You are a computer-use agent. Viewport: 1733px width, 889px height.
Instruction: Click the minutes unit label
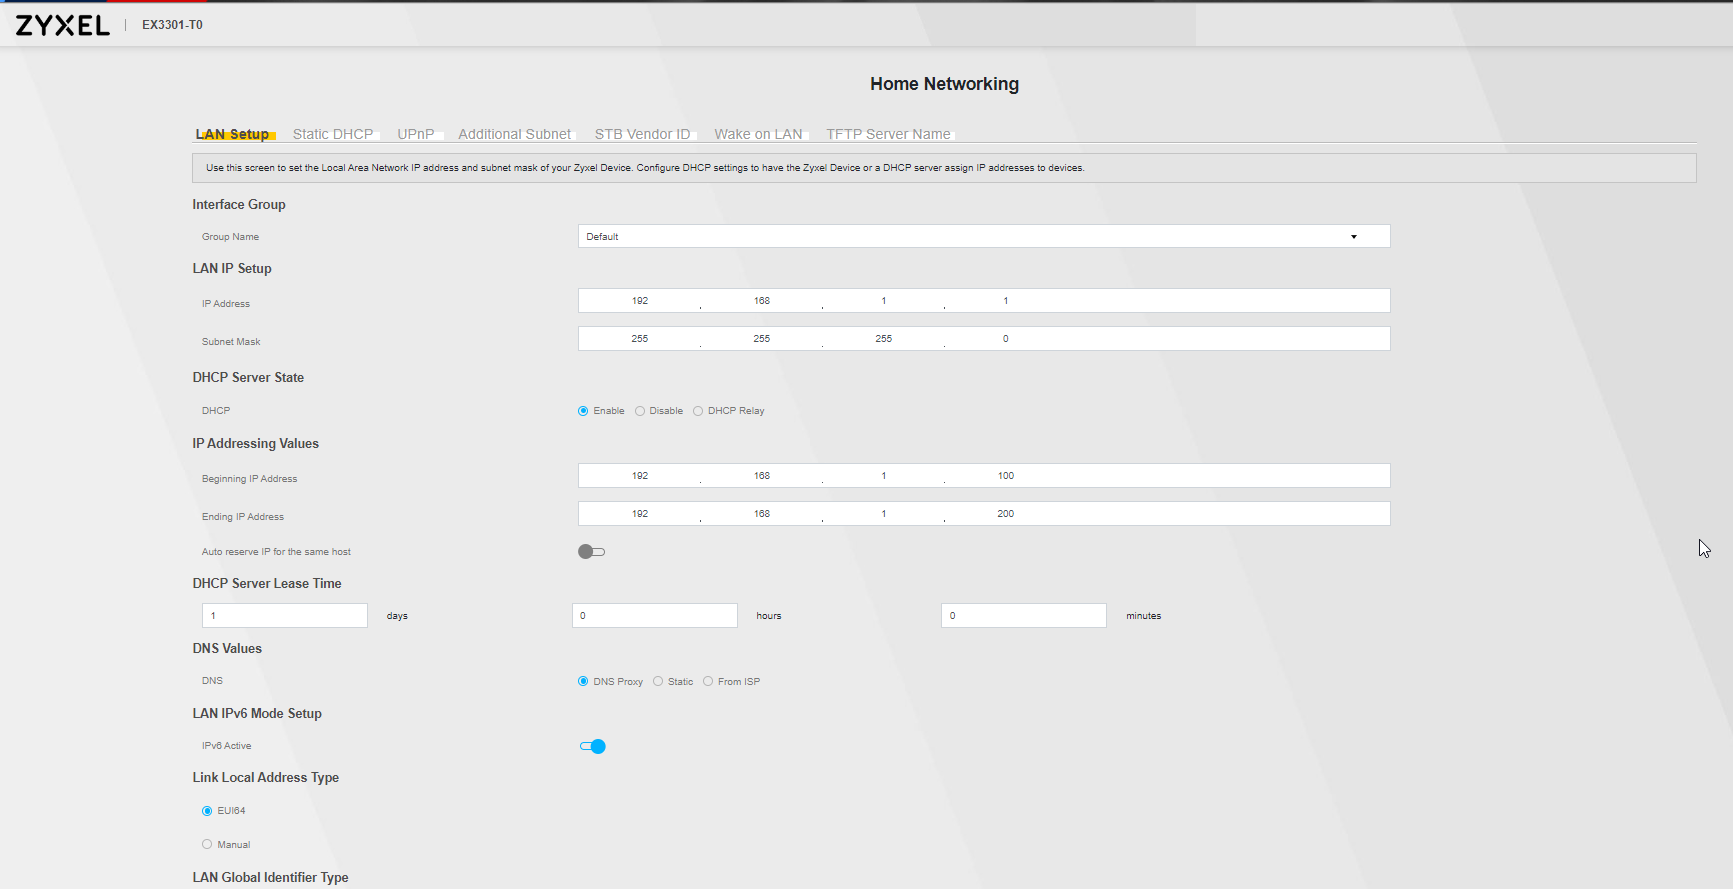coord(1144,616)
